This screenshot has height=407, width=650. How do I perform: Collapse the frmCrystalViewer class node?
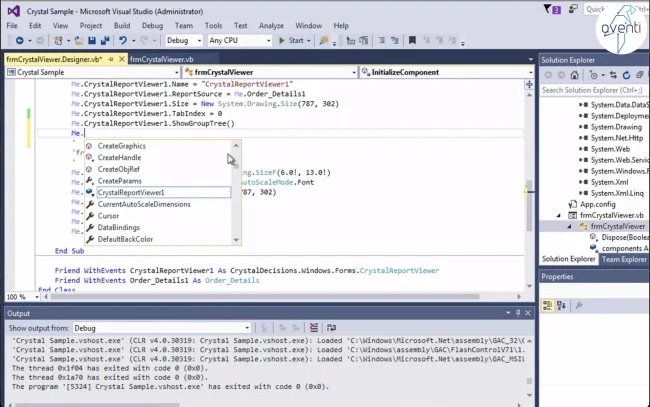point(570,227)
